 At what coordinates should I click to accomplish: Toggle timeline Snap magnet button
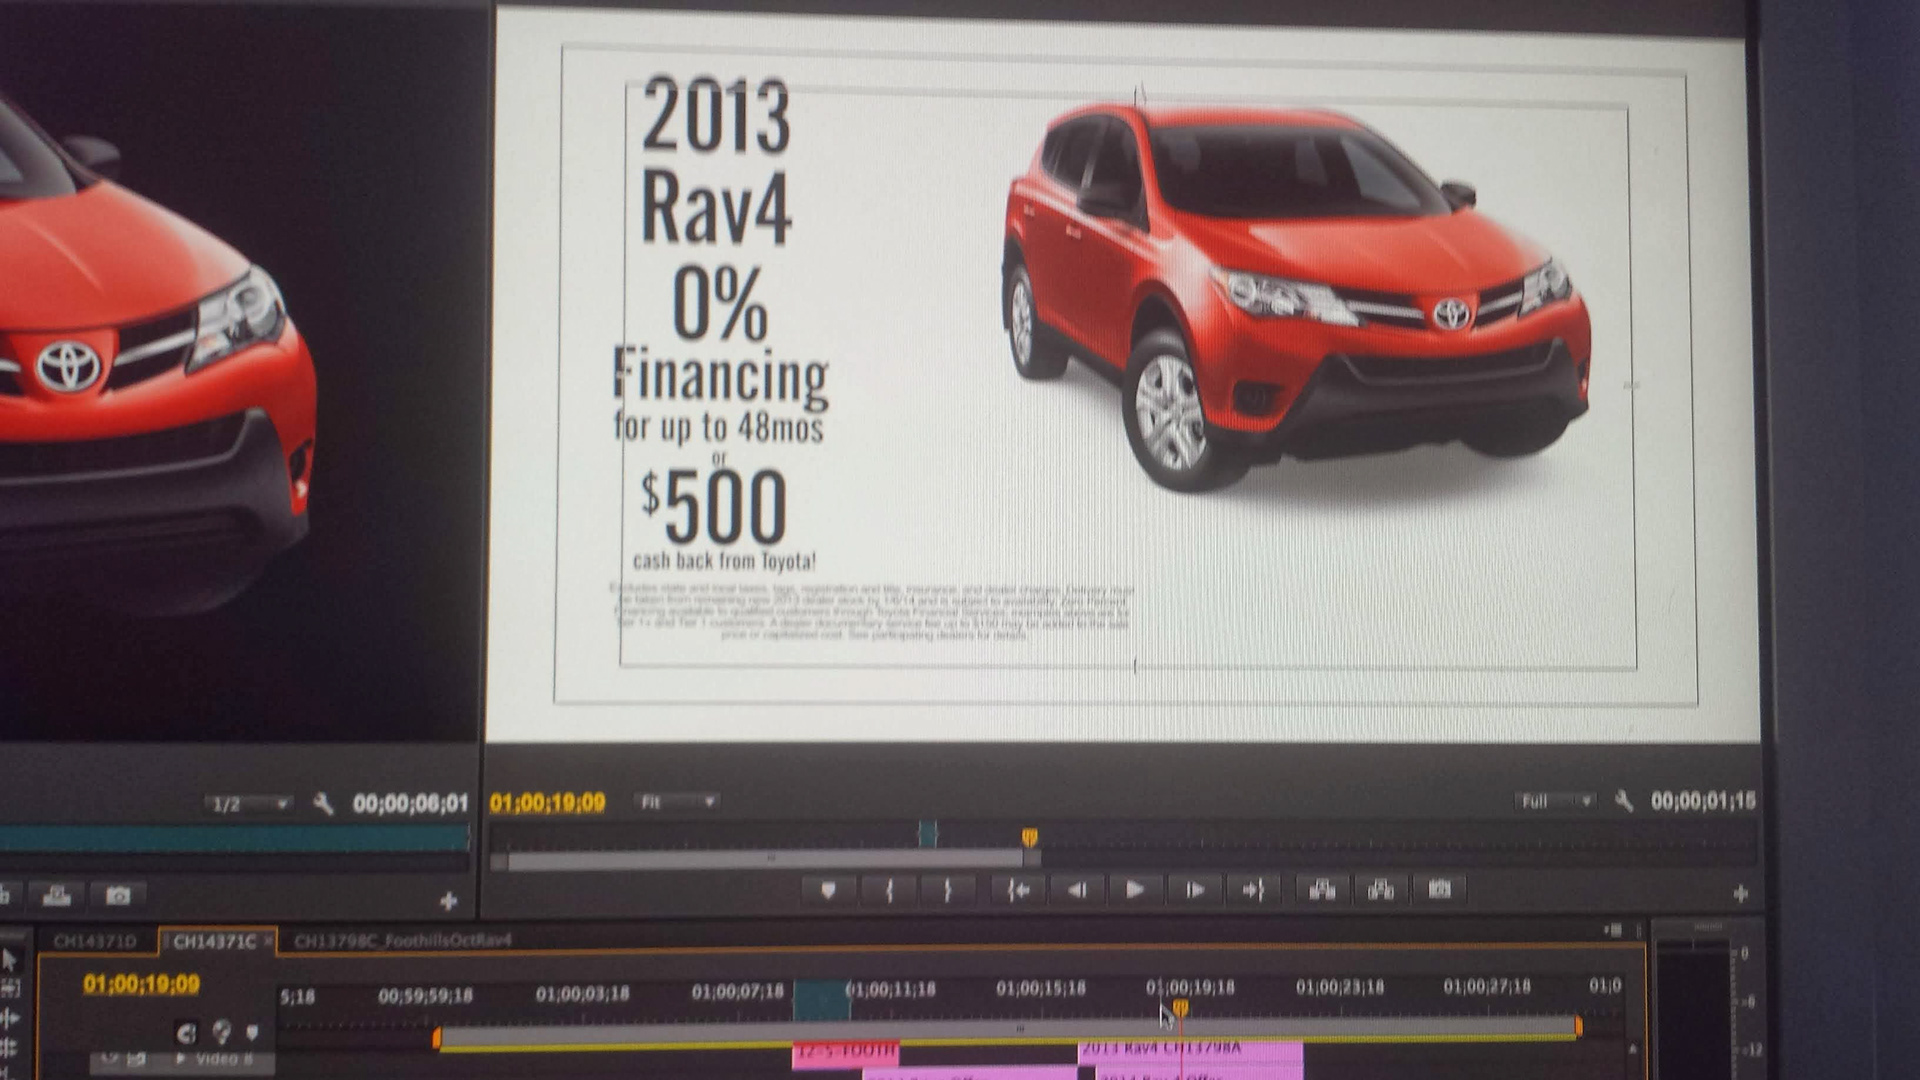pyautogui.click(x=186, y=1033)
